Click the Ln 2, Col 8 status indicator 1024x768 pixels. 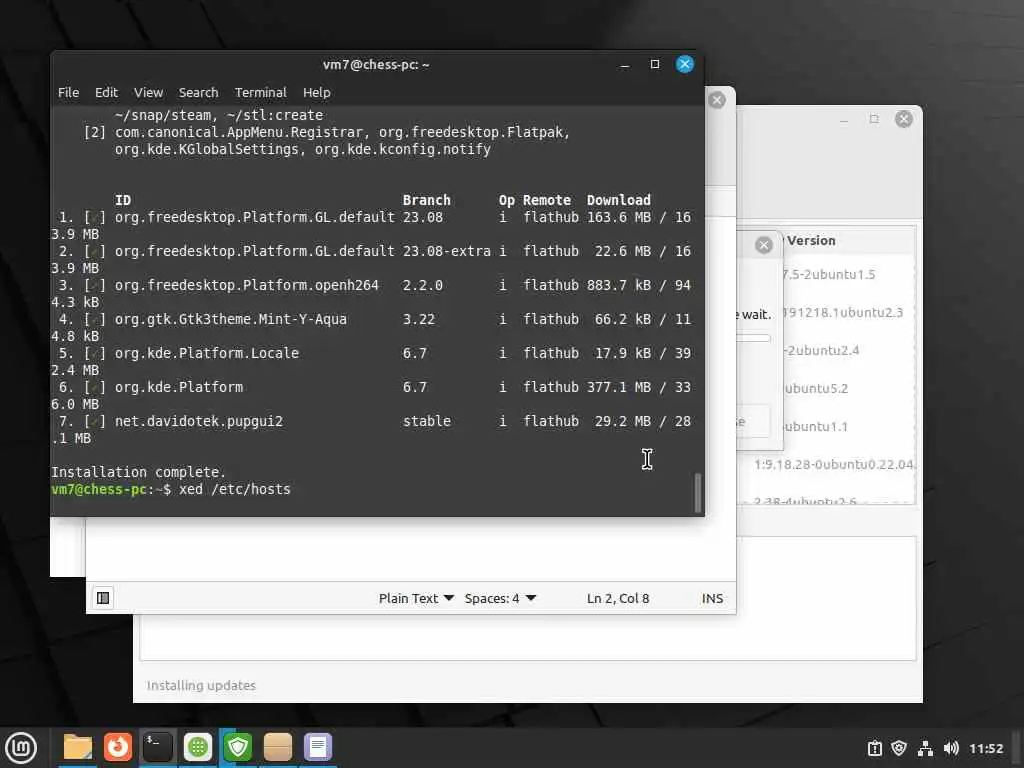click(618, 598)
